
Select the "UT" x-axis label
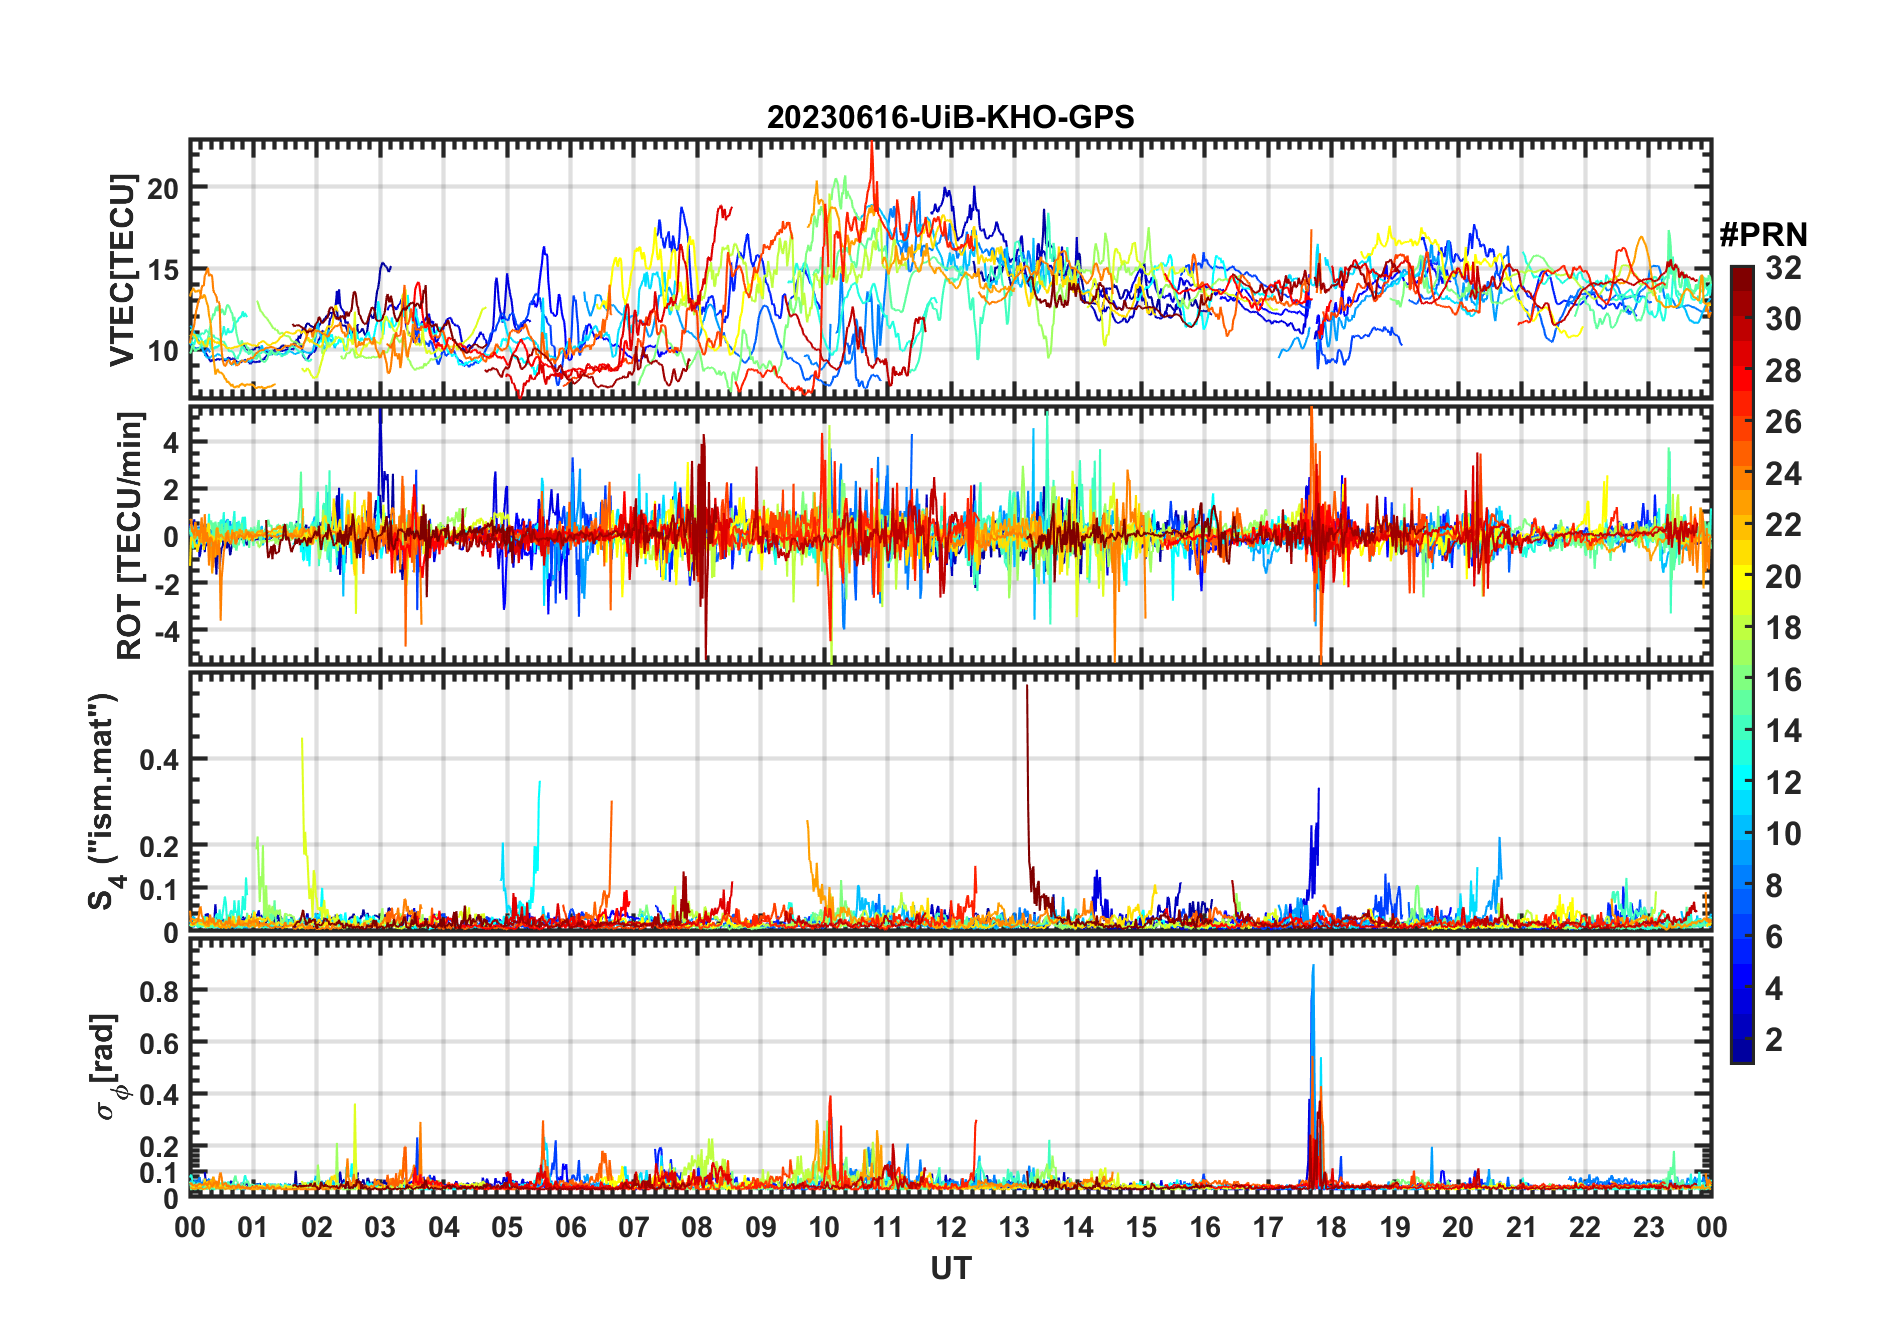pos(950,1268)
